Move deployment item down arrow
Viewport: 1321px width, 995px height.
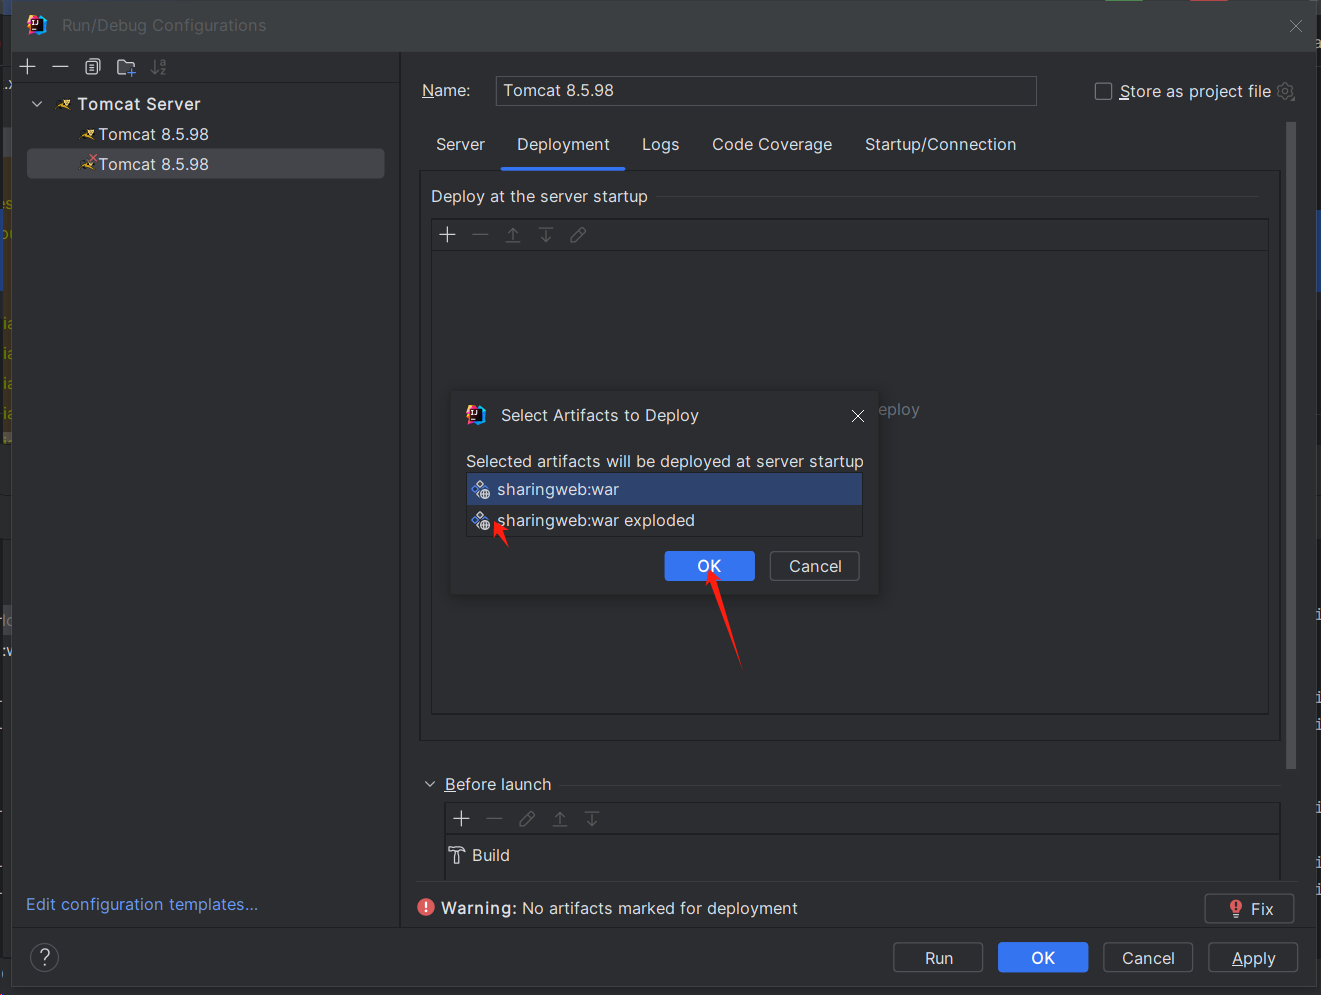click(546, 234)
